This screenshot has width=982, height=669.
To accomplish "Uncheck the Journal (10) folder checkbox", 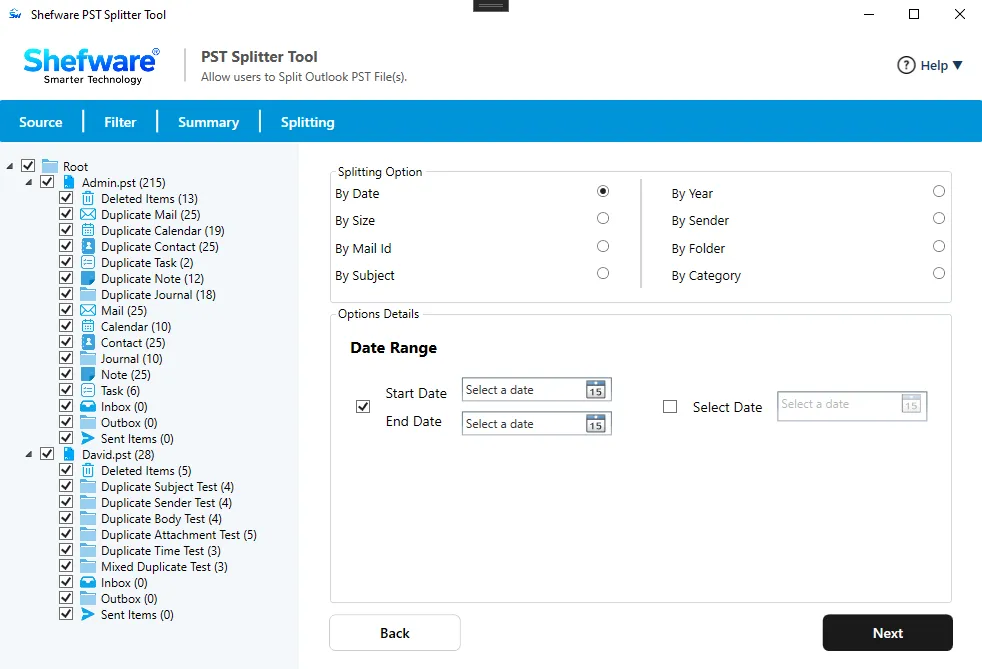I will pos(66,358).
